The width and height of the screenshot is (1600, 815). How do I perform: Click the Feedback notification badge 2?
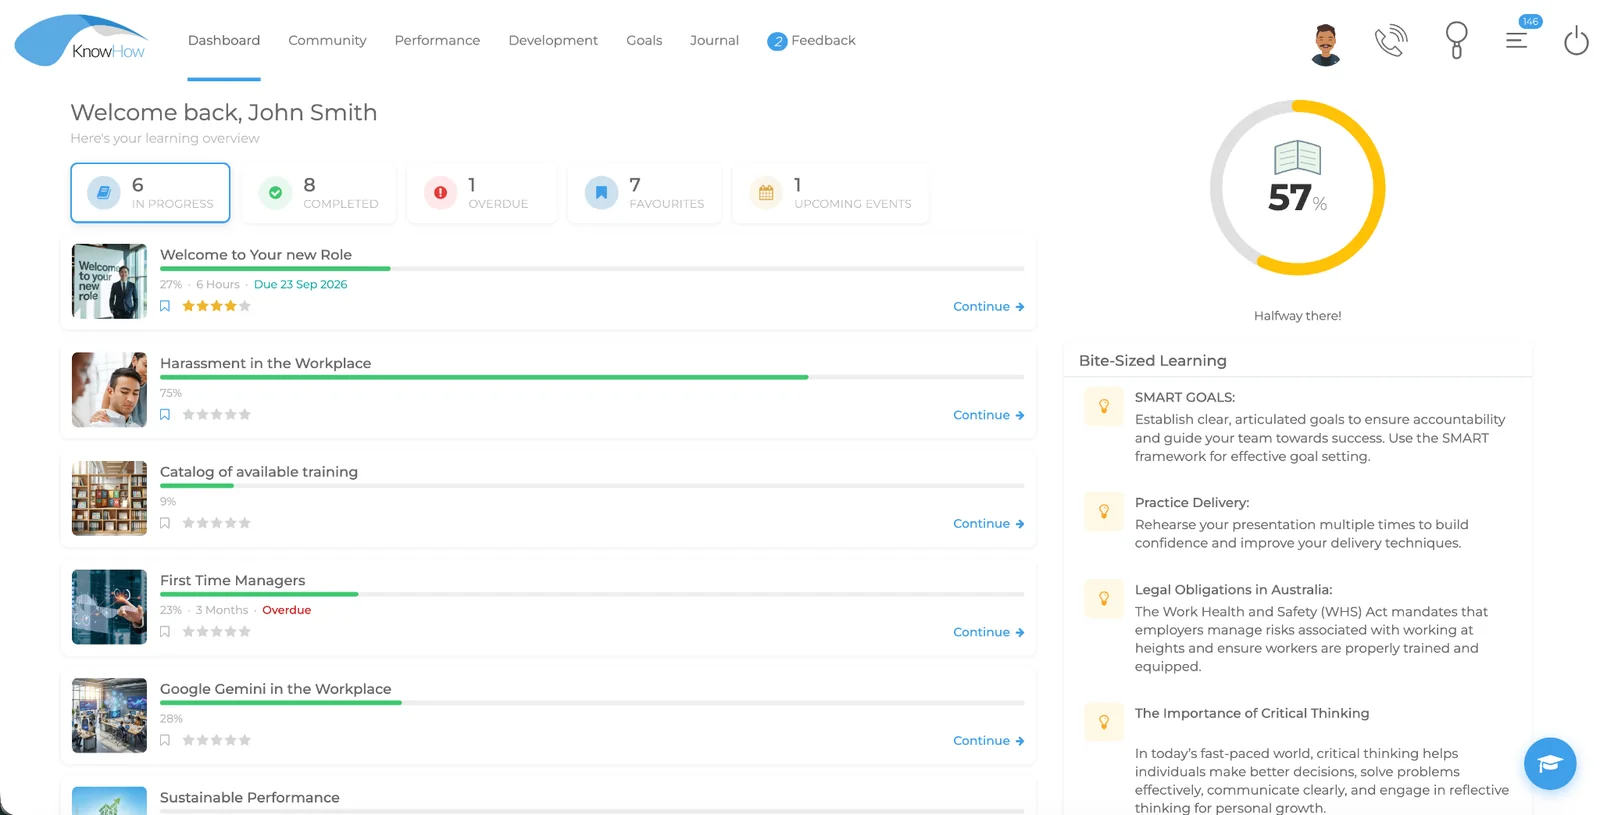click(x=777, y=41)
